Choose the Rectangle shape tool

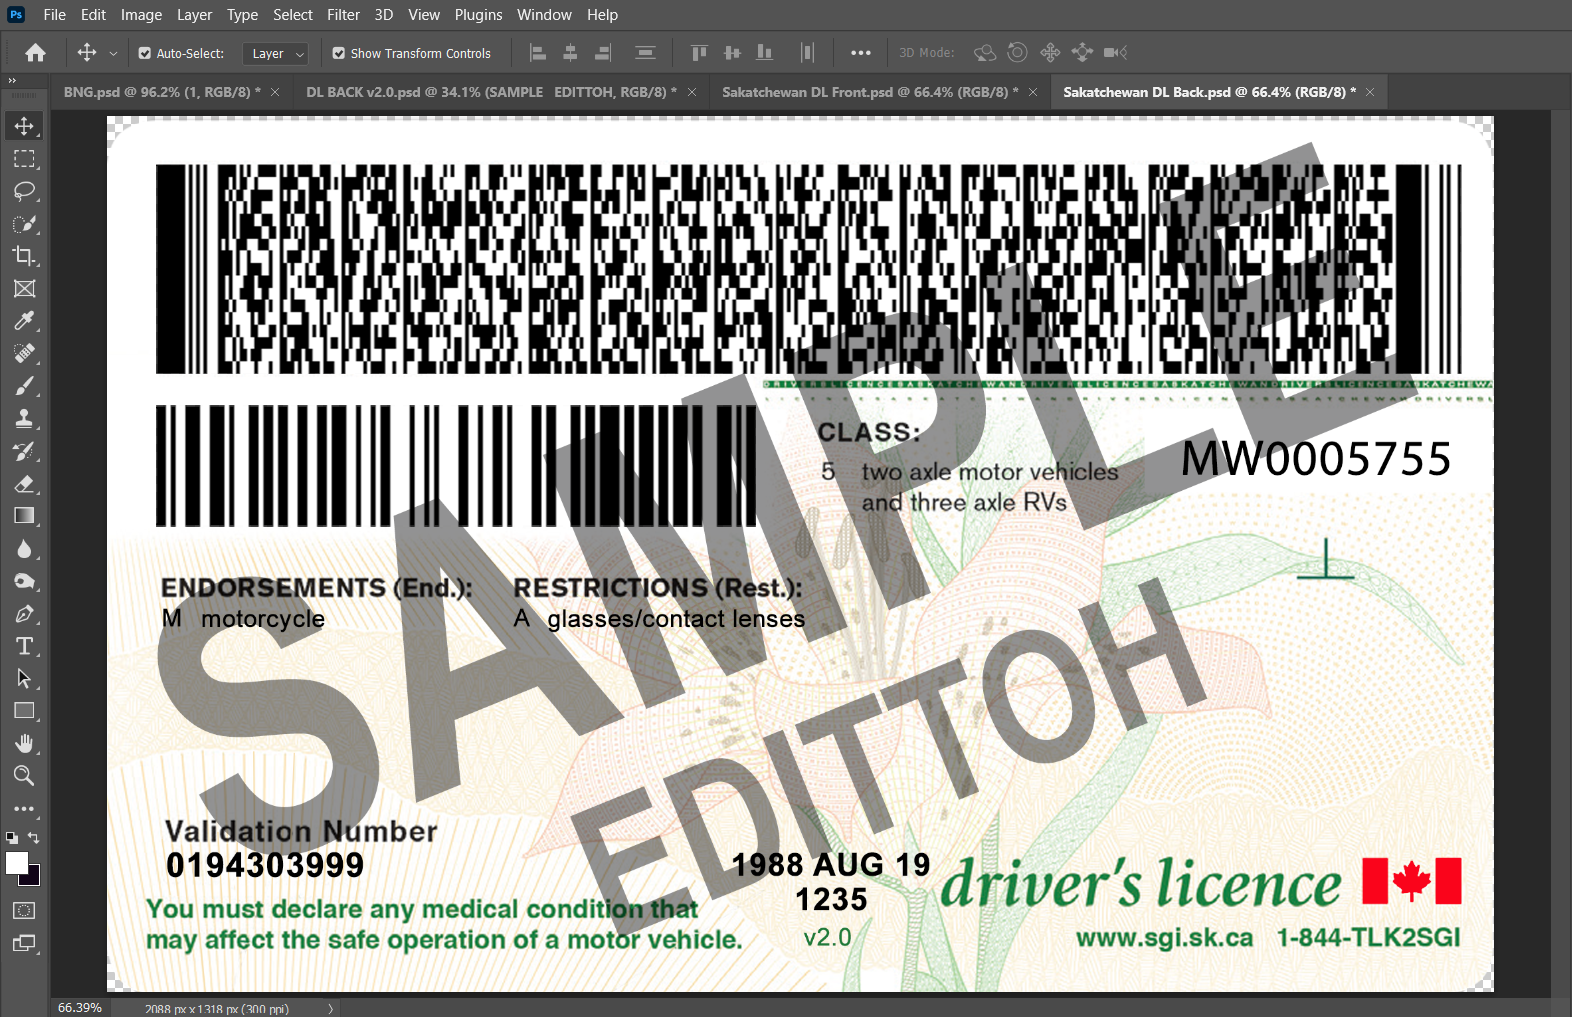(24, 711)
